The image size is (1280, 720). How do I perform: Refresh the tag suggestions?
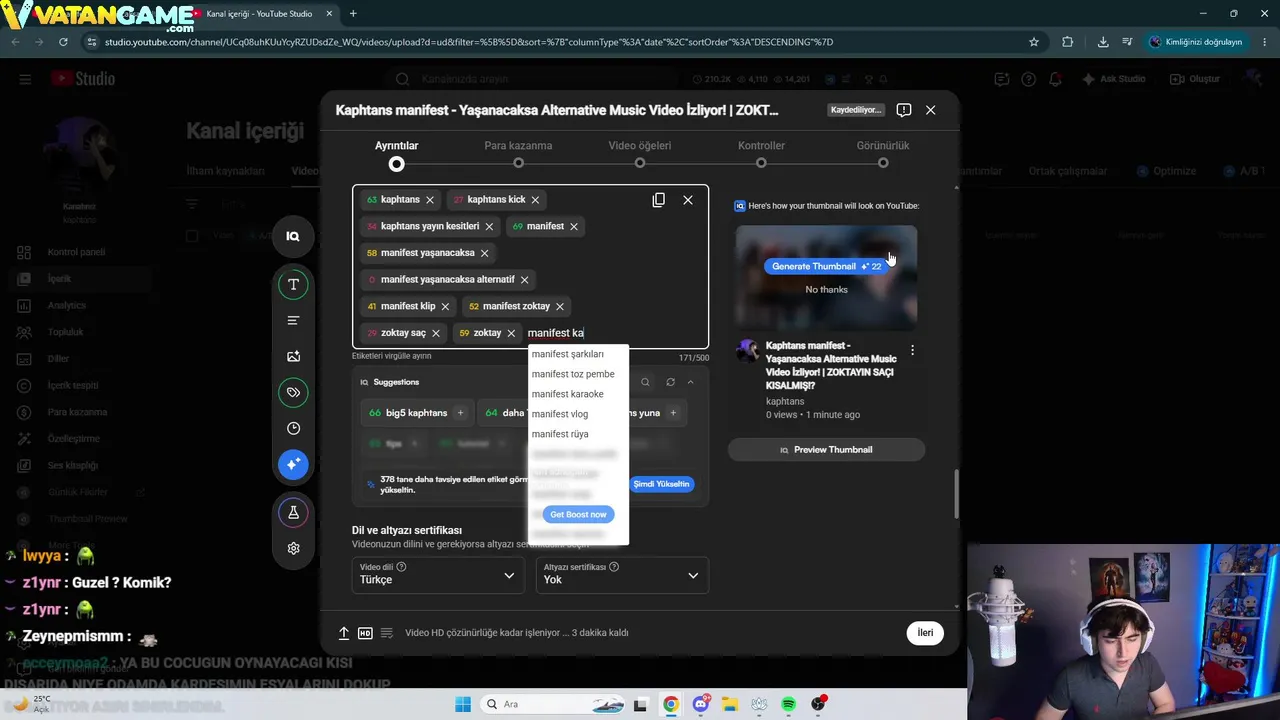(x=670, y=382)
